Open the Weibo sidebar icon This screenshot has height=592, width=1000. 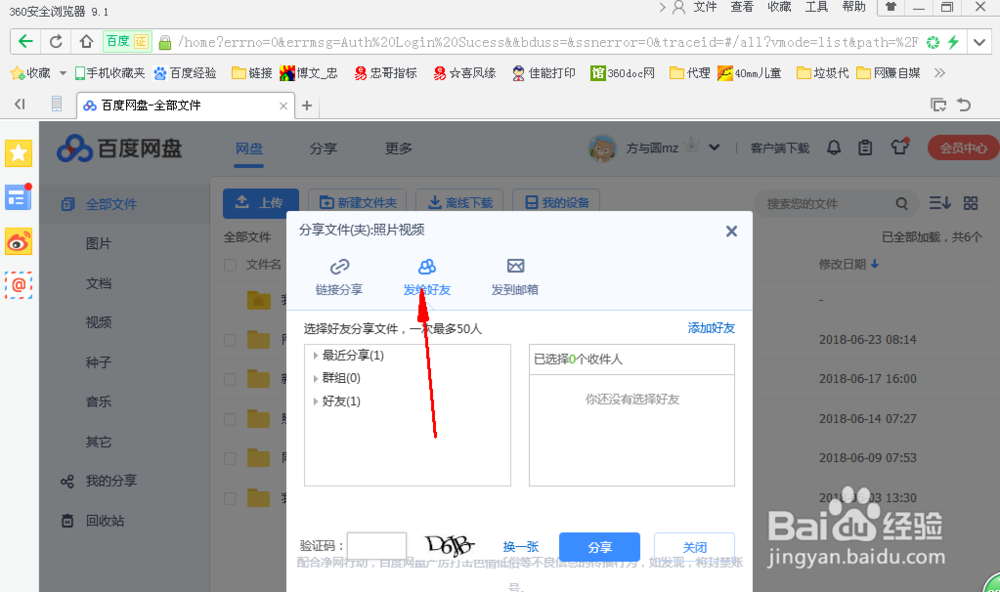pos(18,242)
